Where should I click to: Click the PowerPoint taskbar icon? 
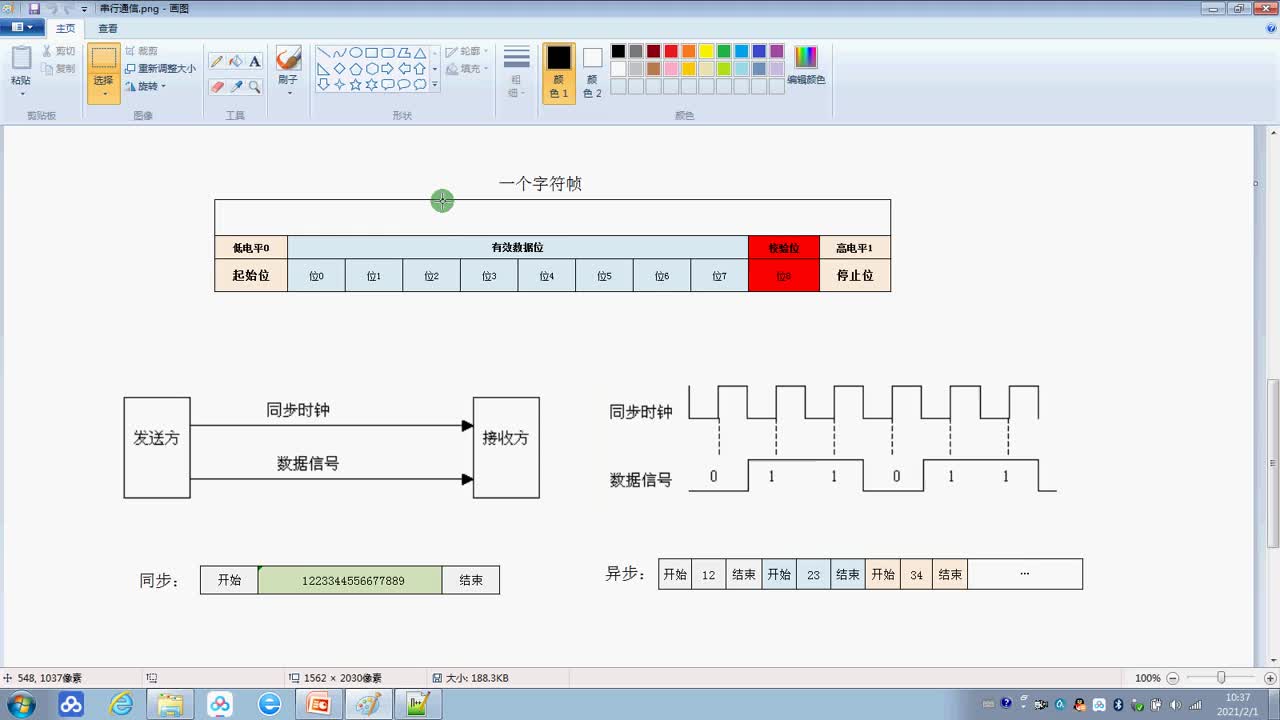[x=319, y=705]
